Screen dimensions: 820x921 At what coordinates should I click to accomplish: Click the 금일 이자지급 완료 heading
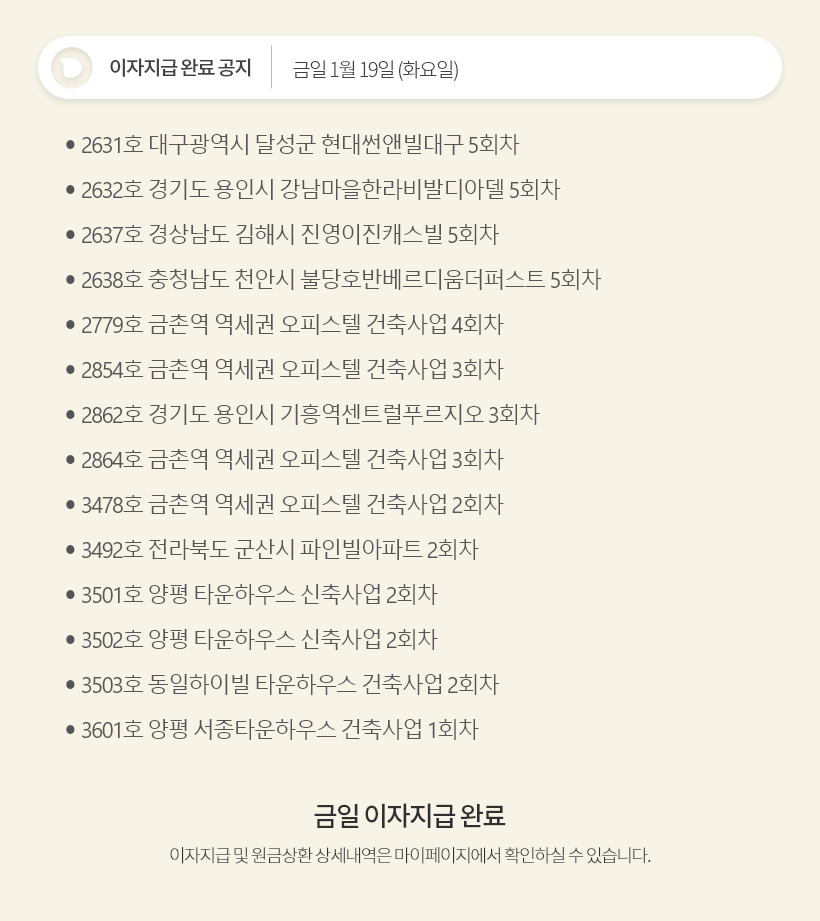tap(410, 816)
